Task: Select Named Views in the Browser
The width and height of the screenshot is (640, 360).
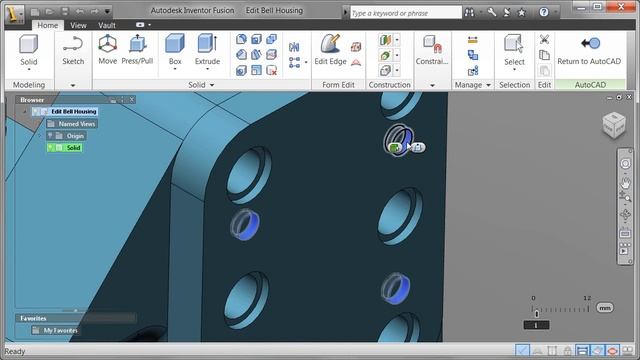Action: pos(72,124)
